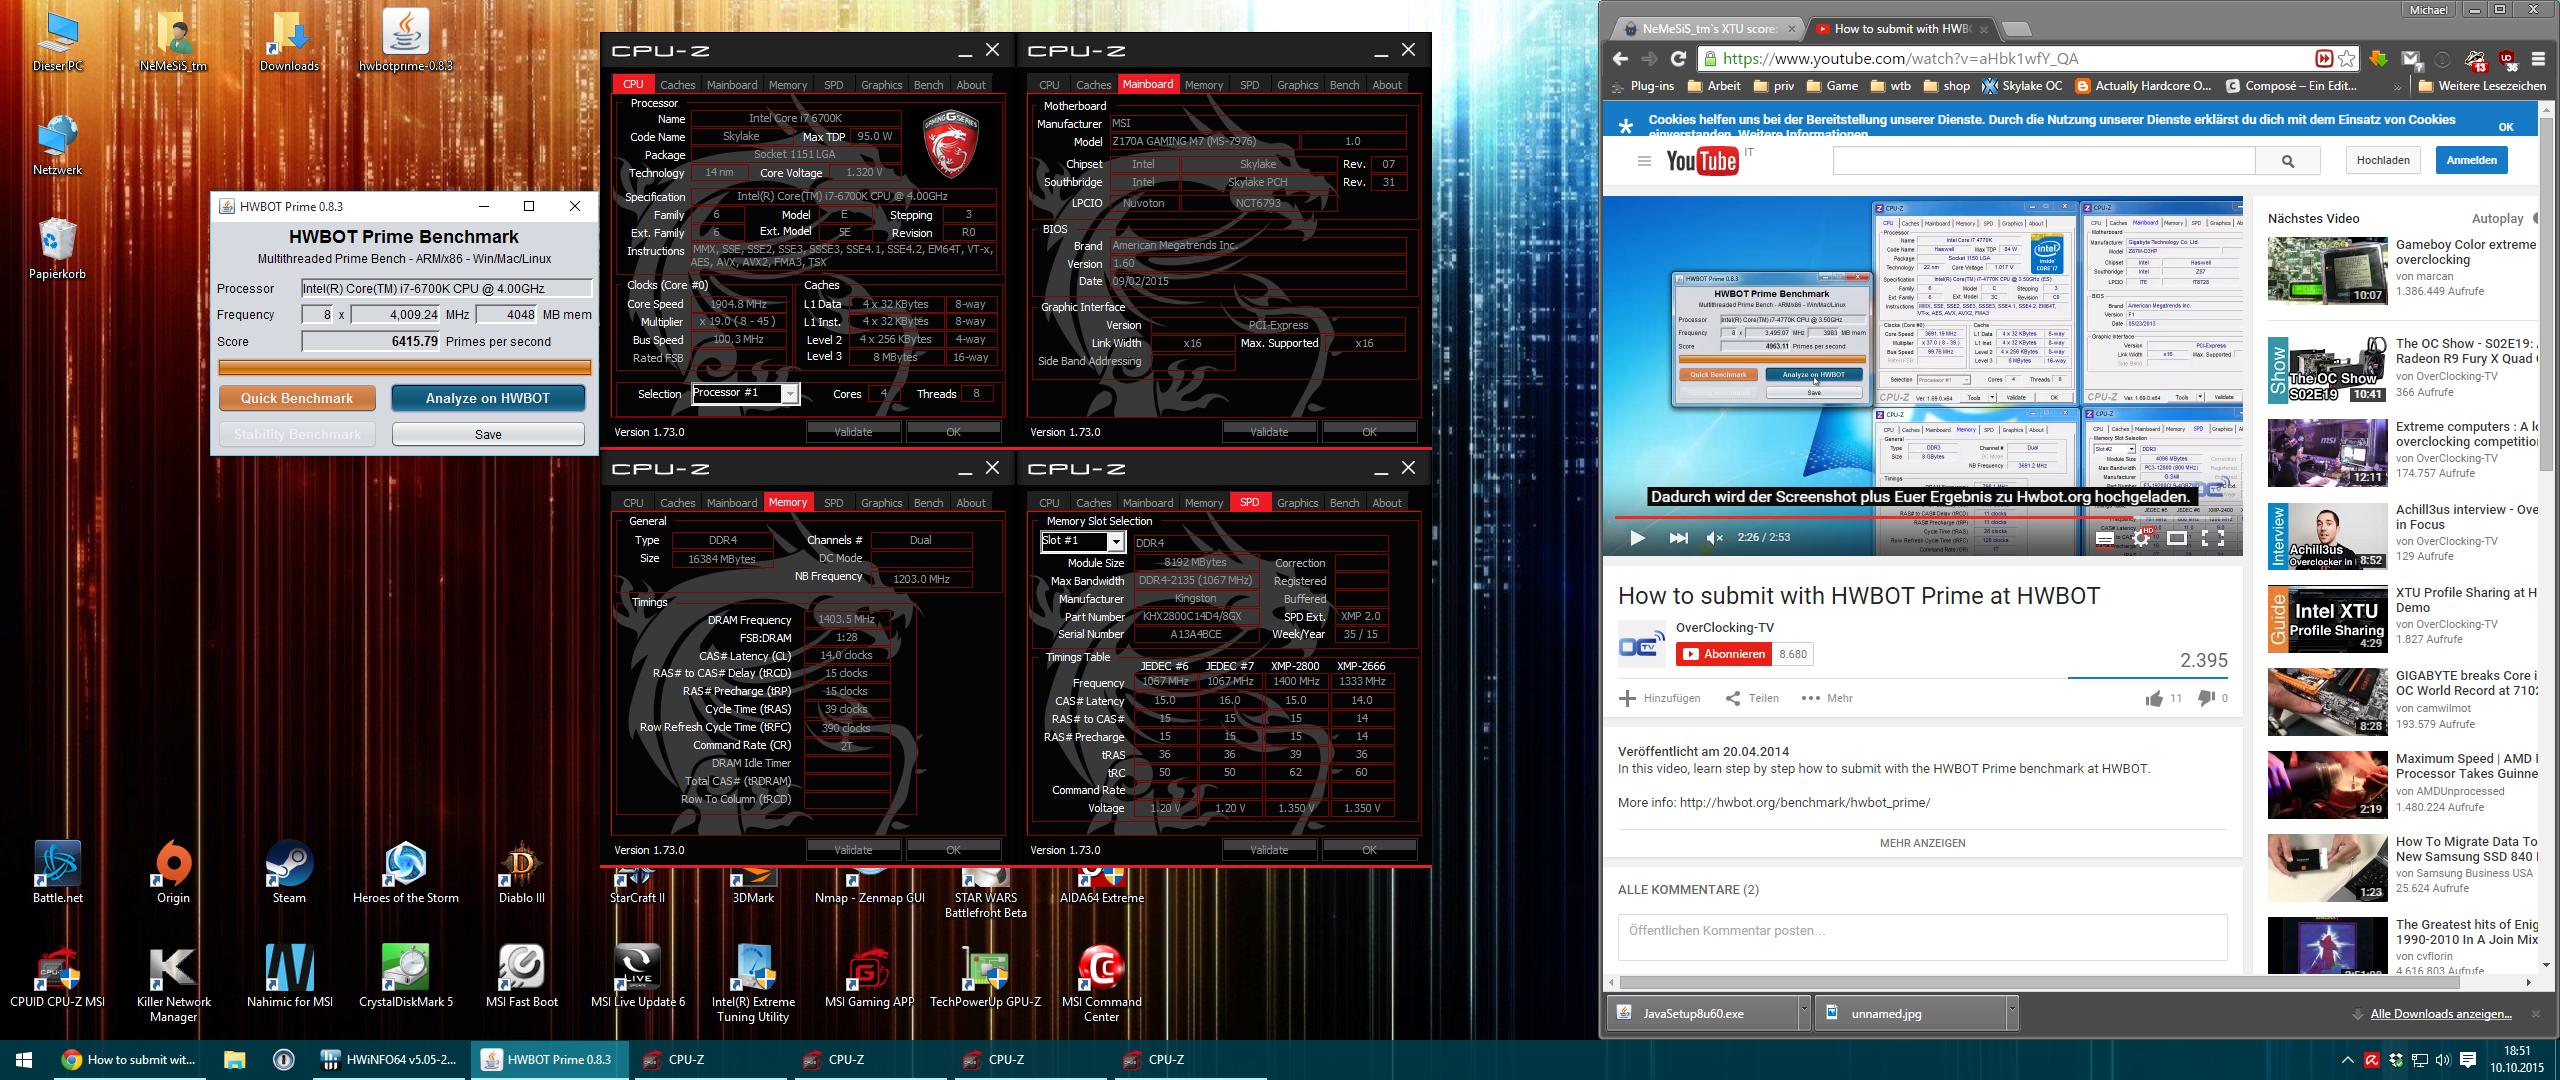
Task: Launch Origin from the desktop
Action: [x=174, y=872]
